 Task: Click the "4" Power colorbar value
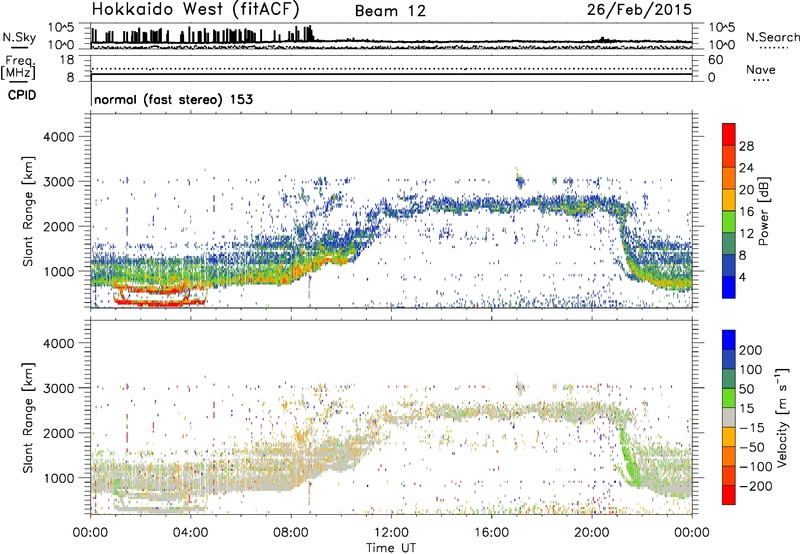tap(743, 277)
